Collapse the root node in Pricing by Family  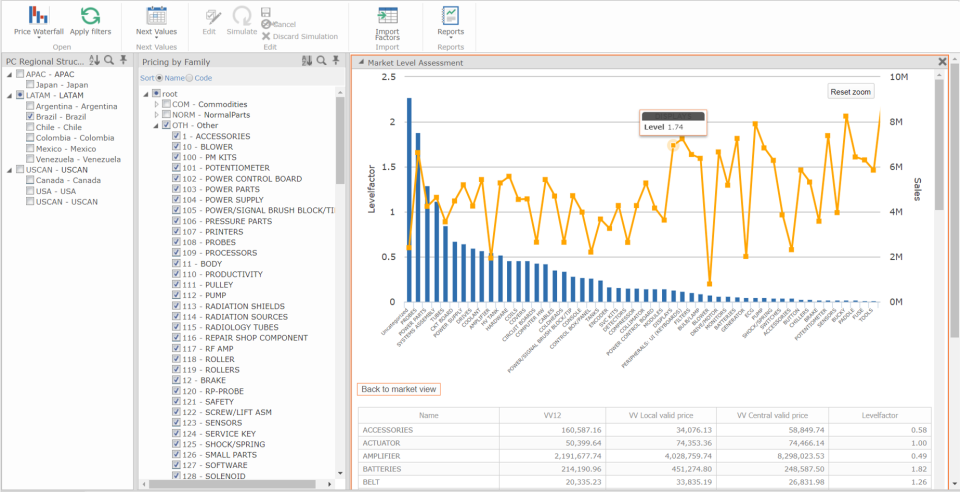pos(146,94)
